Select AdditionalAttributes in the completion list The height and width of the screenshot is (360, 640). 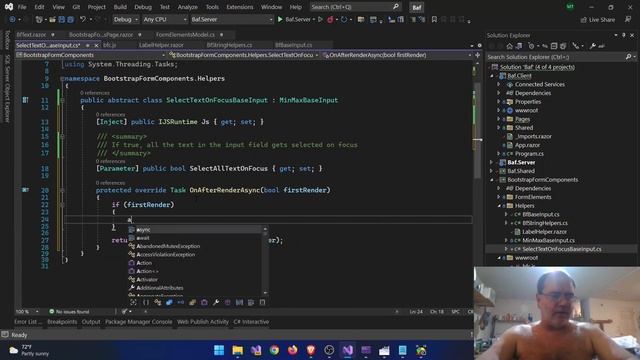click(x=160, y=288)
